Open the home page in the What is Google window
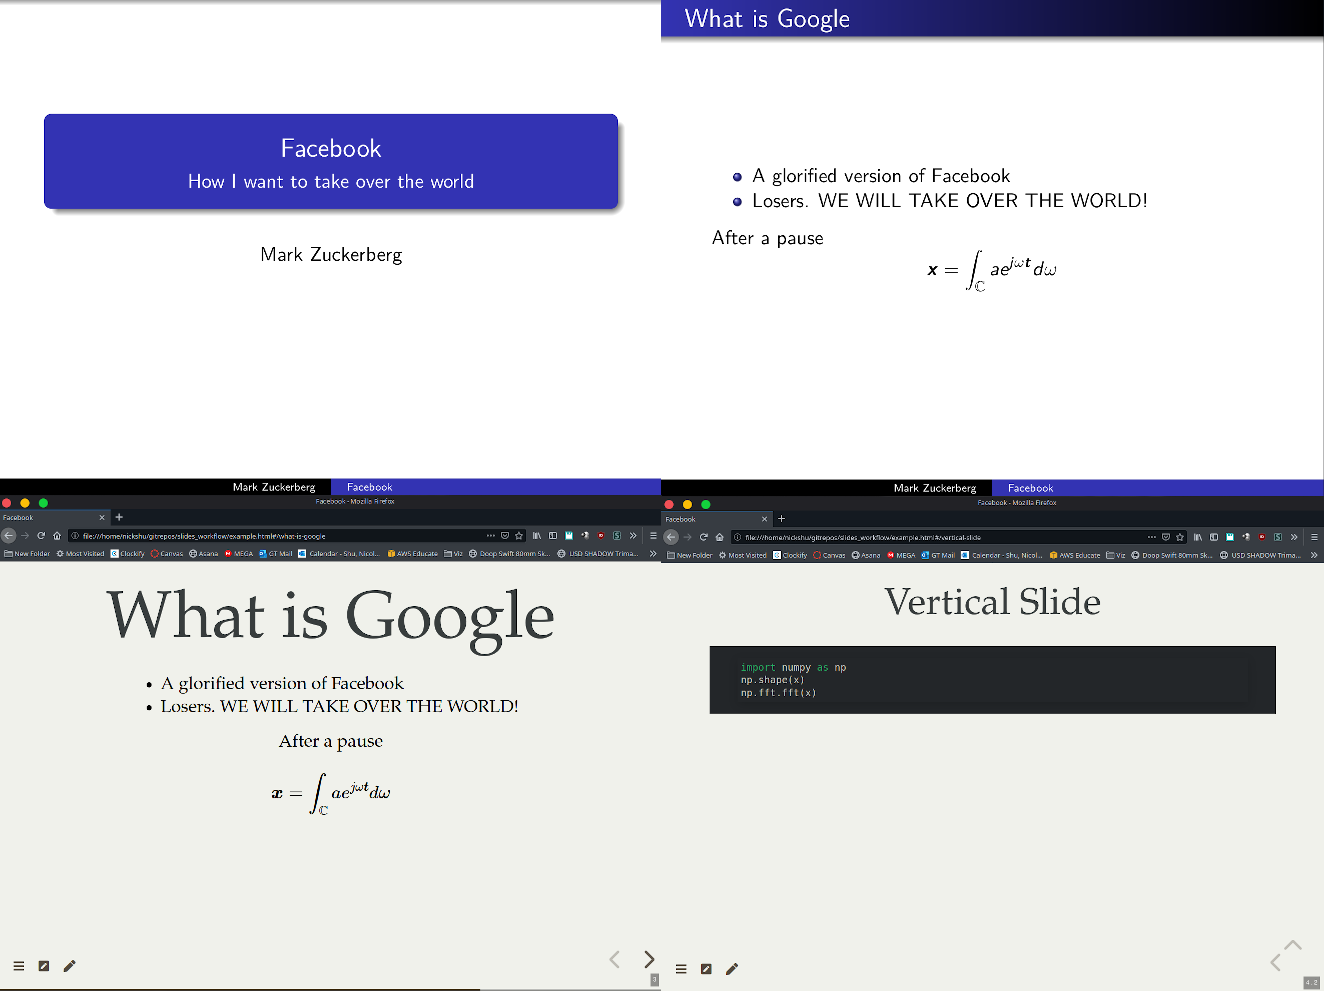This screenshot has width=1325, height=991. 57,535
